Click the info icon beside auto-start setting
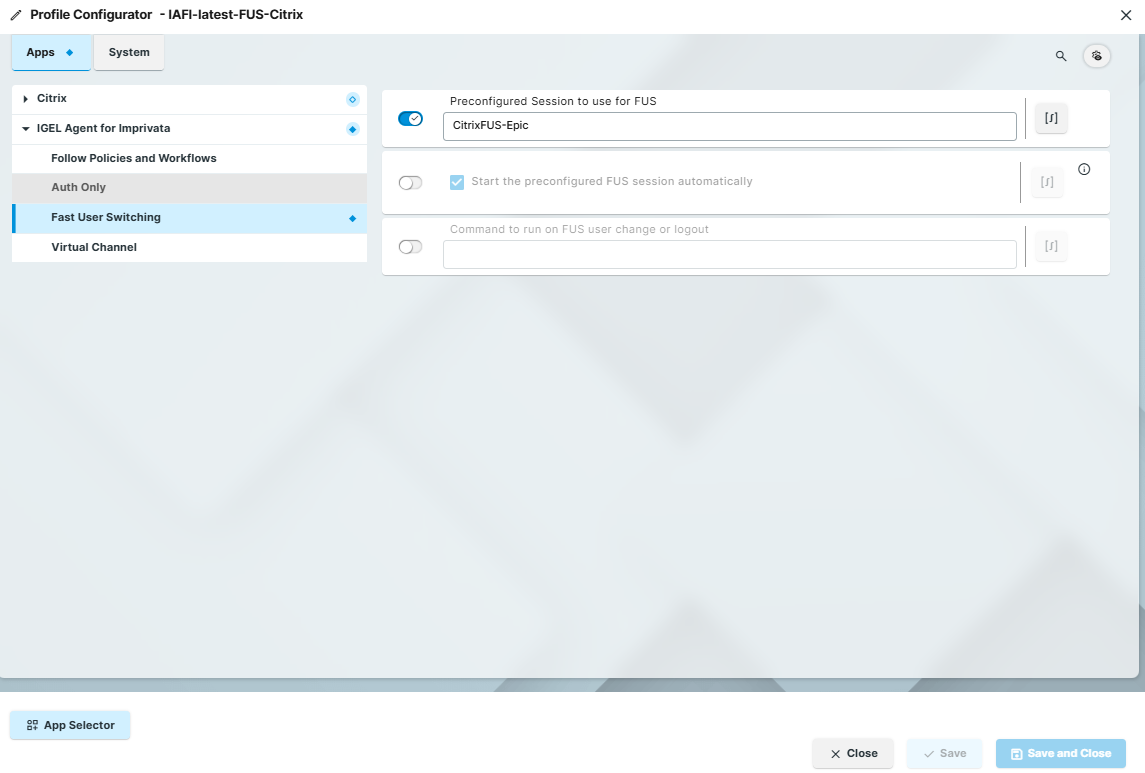 tap(1084, 169)
